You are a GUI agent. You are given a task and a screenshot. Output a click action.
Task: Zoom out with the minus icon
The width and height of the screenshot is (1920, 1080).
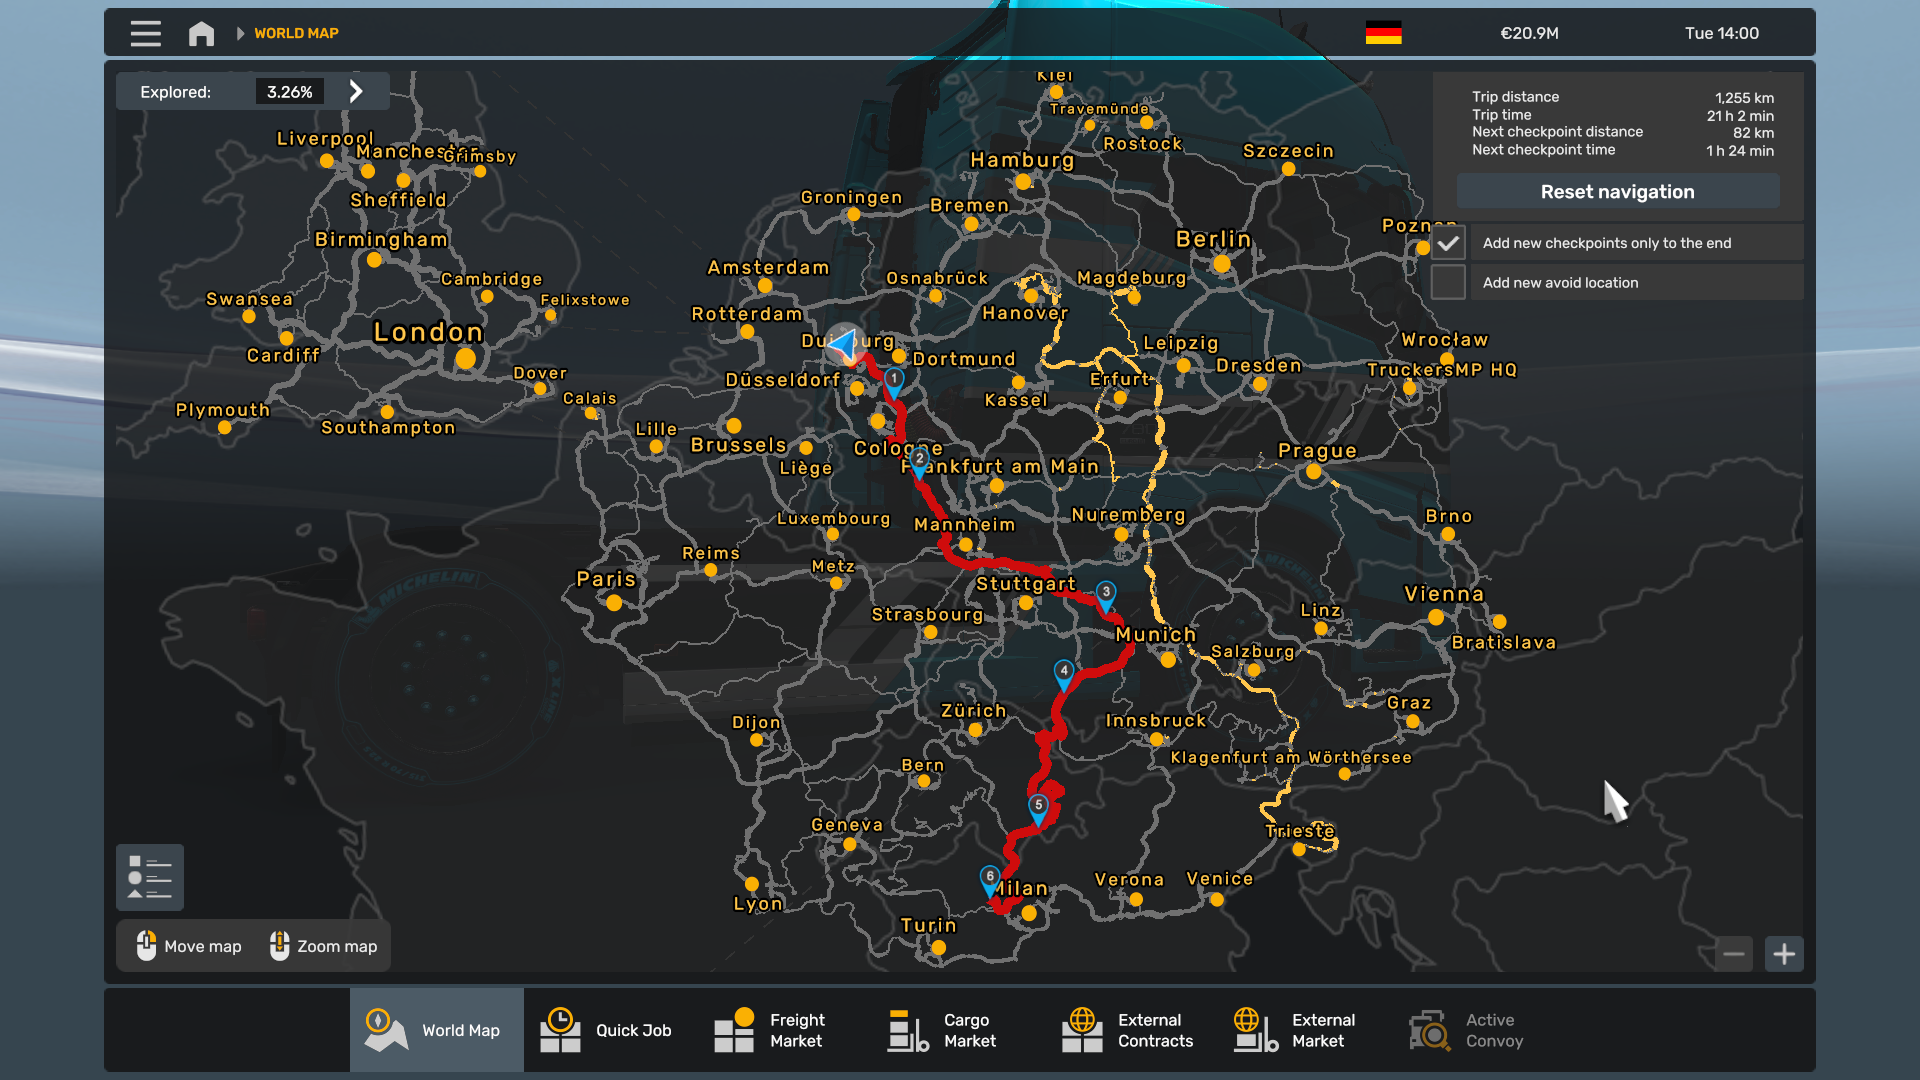point(1734,954)
